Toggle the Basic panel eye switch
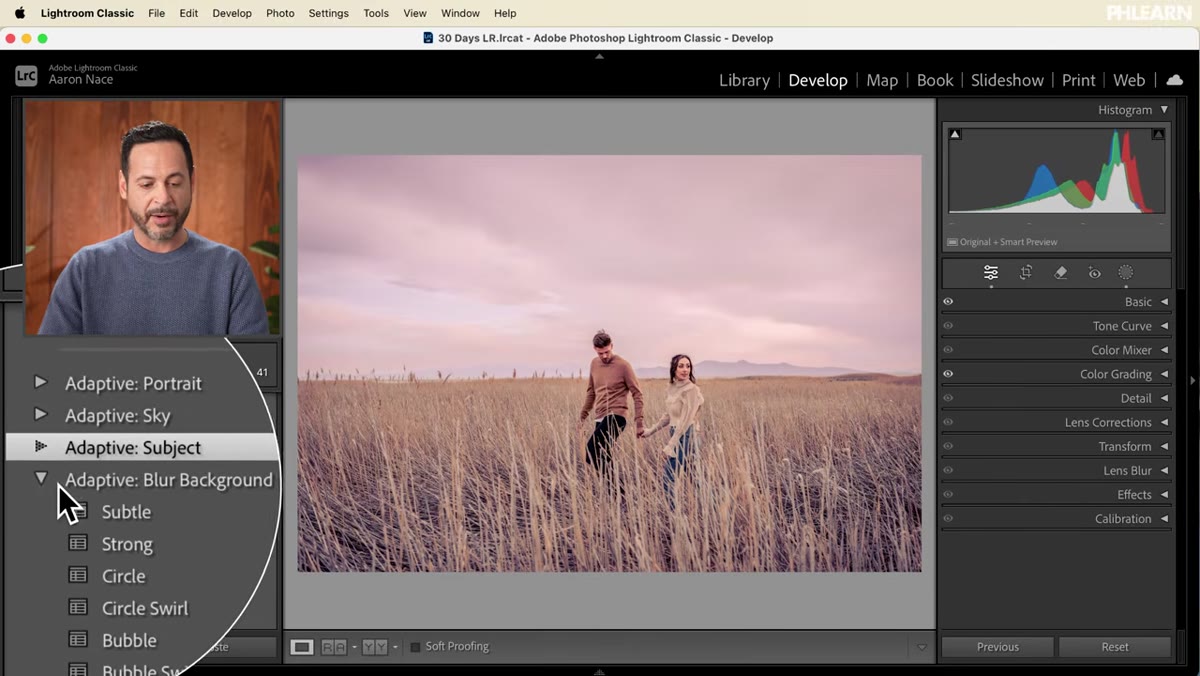1200x676 pixels. click(x=948, y=302)
